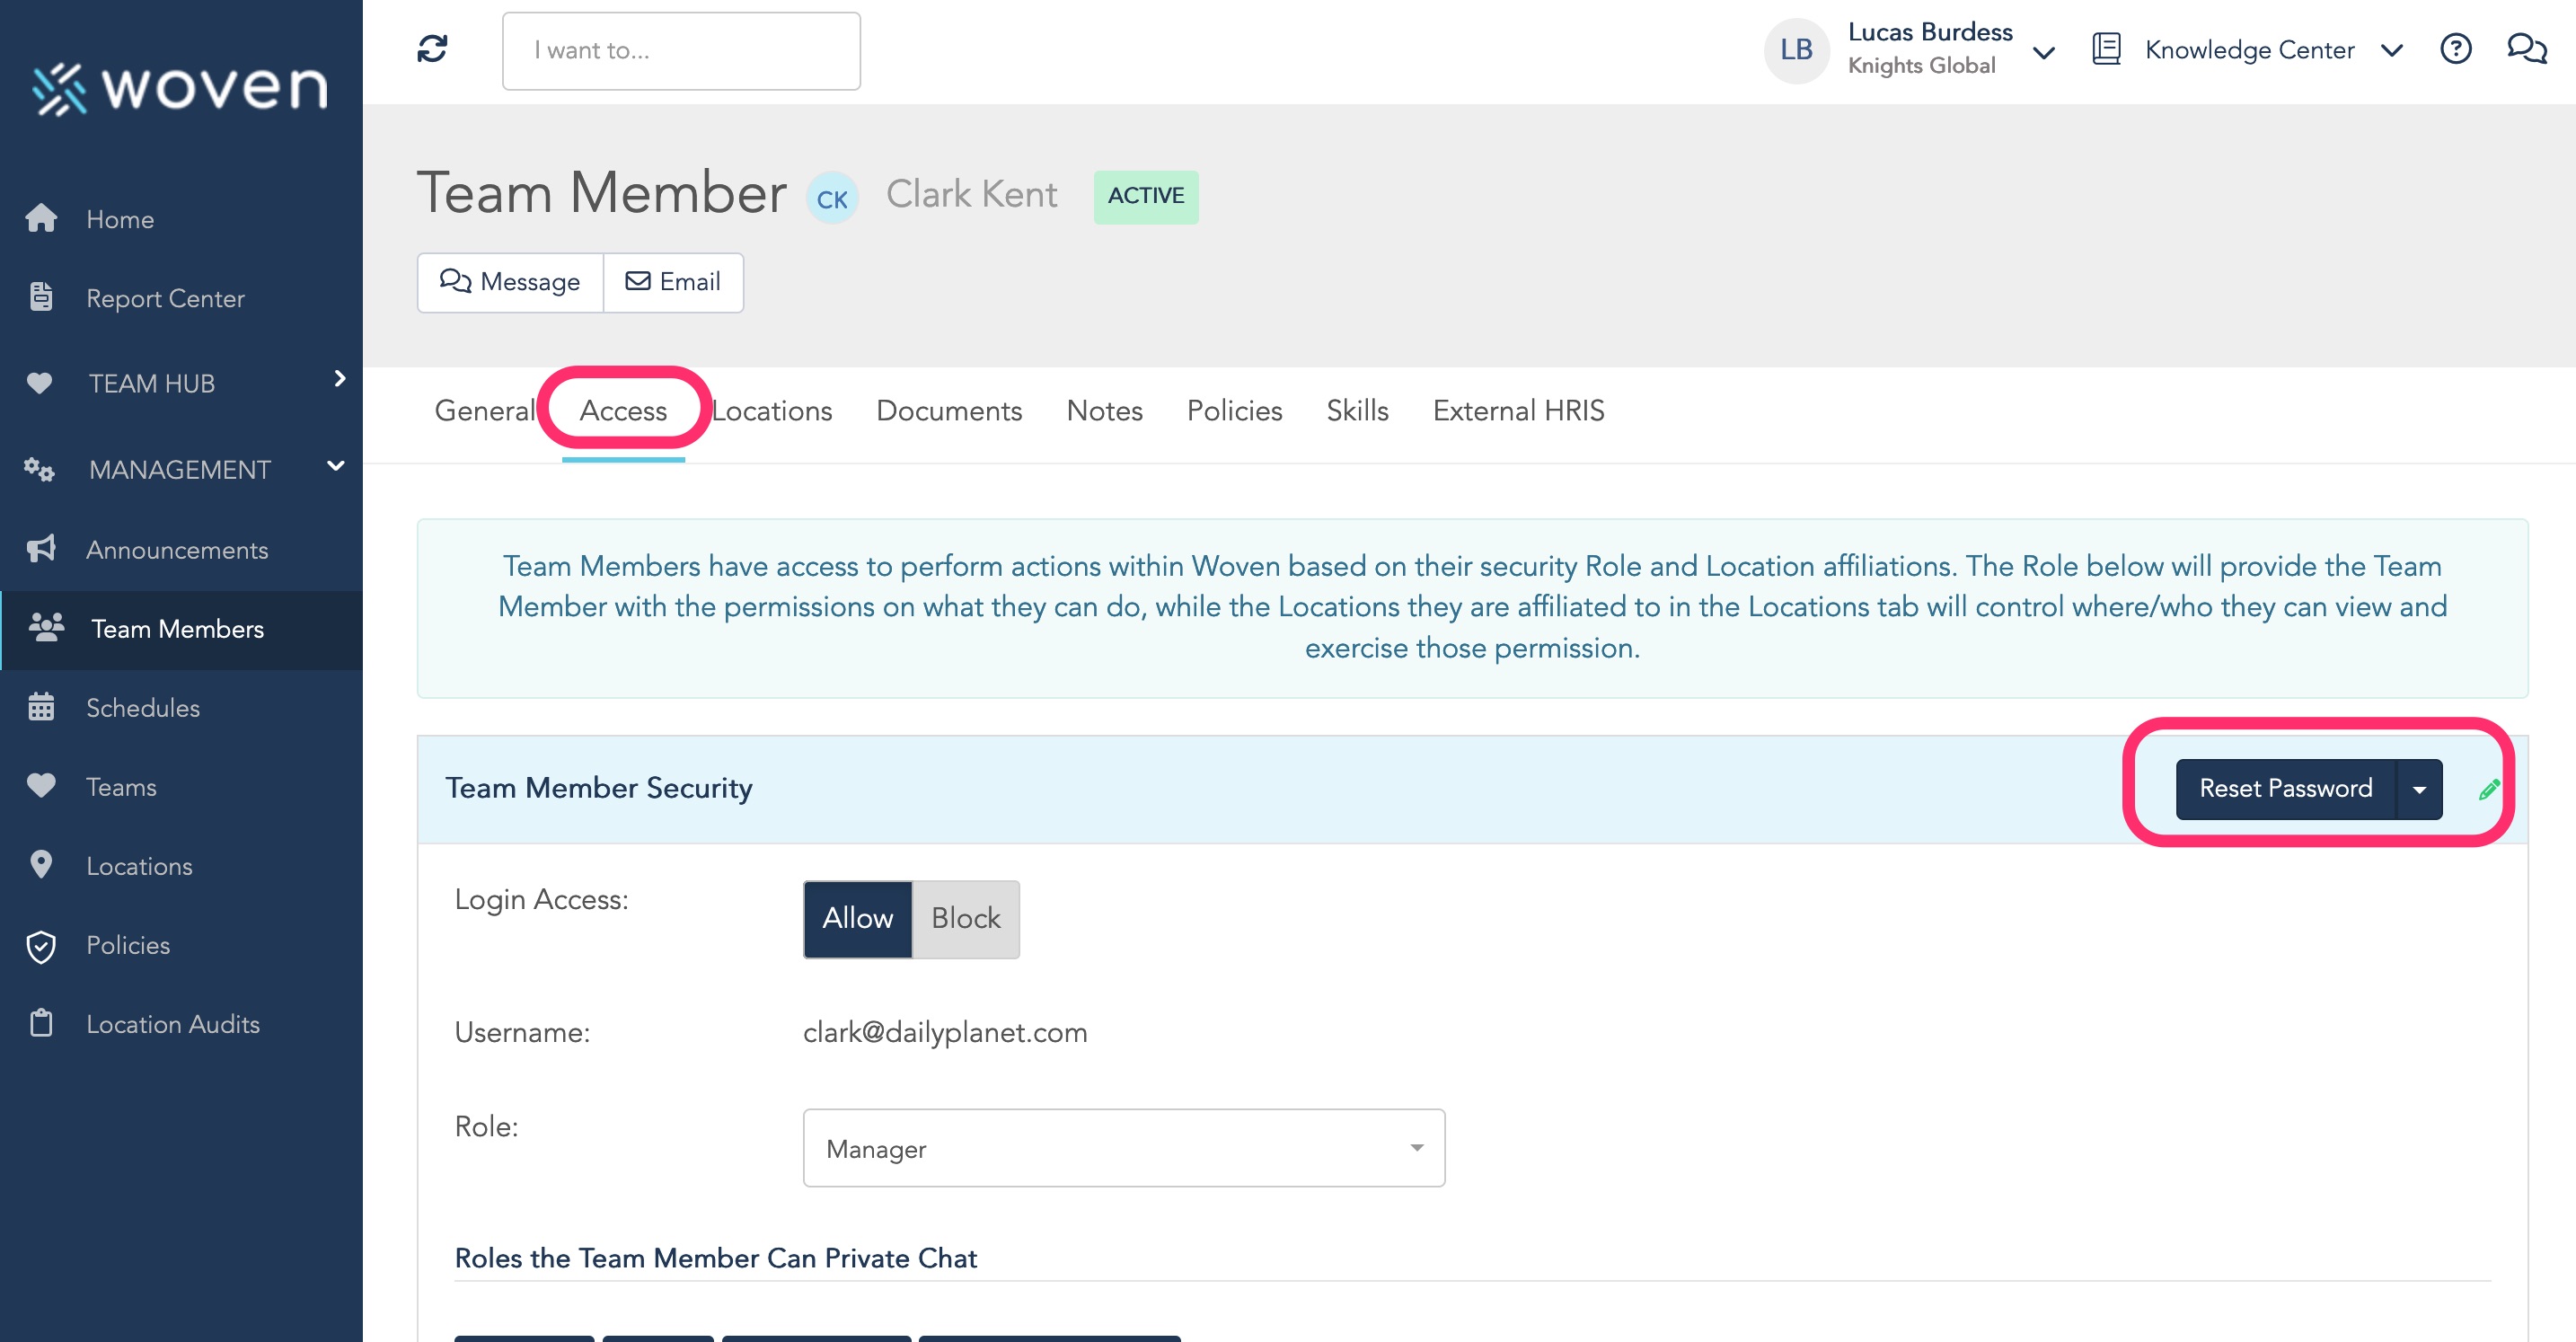Click the Knowledge Center label
The height and width of the screenshot is (1342, 2576).
[x=2249, y=50]
